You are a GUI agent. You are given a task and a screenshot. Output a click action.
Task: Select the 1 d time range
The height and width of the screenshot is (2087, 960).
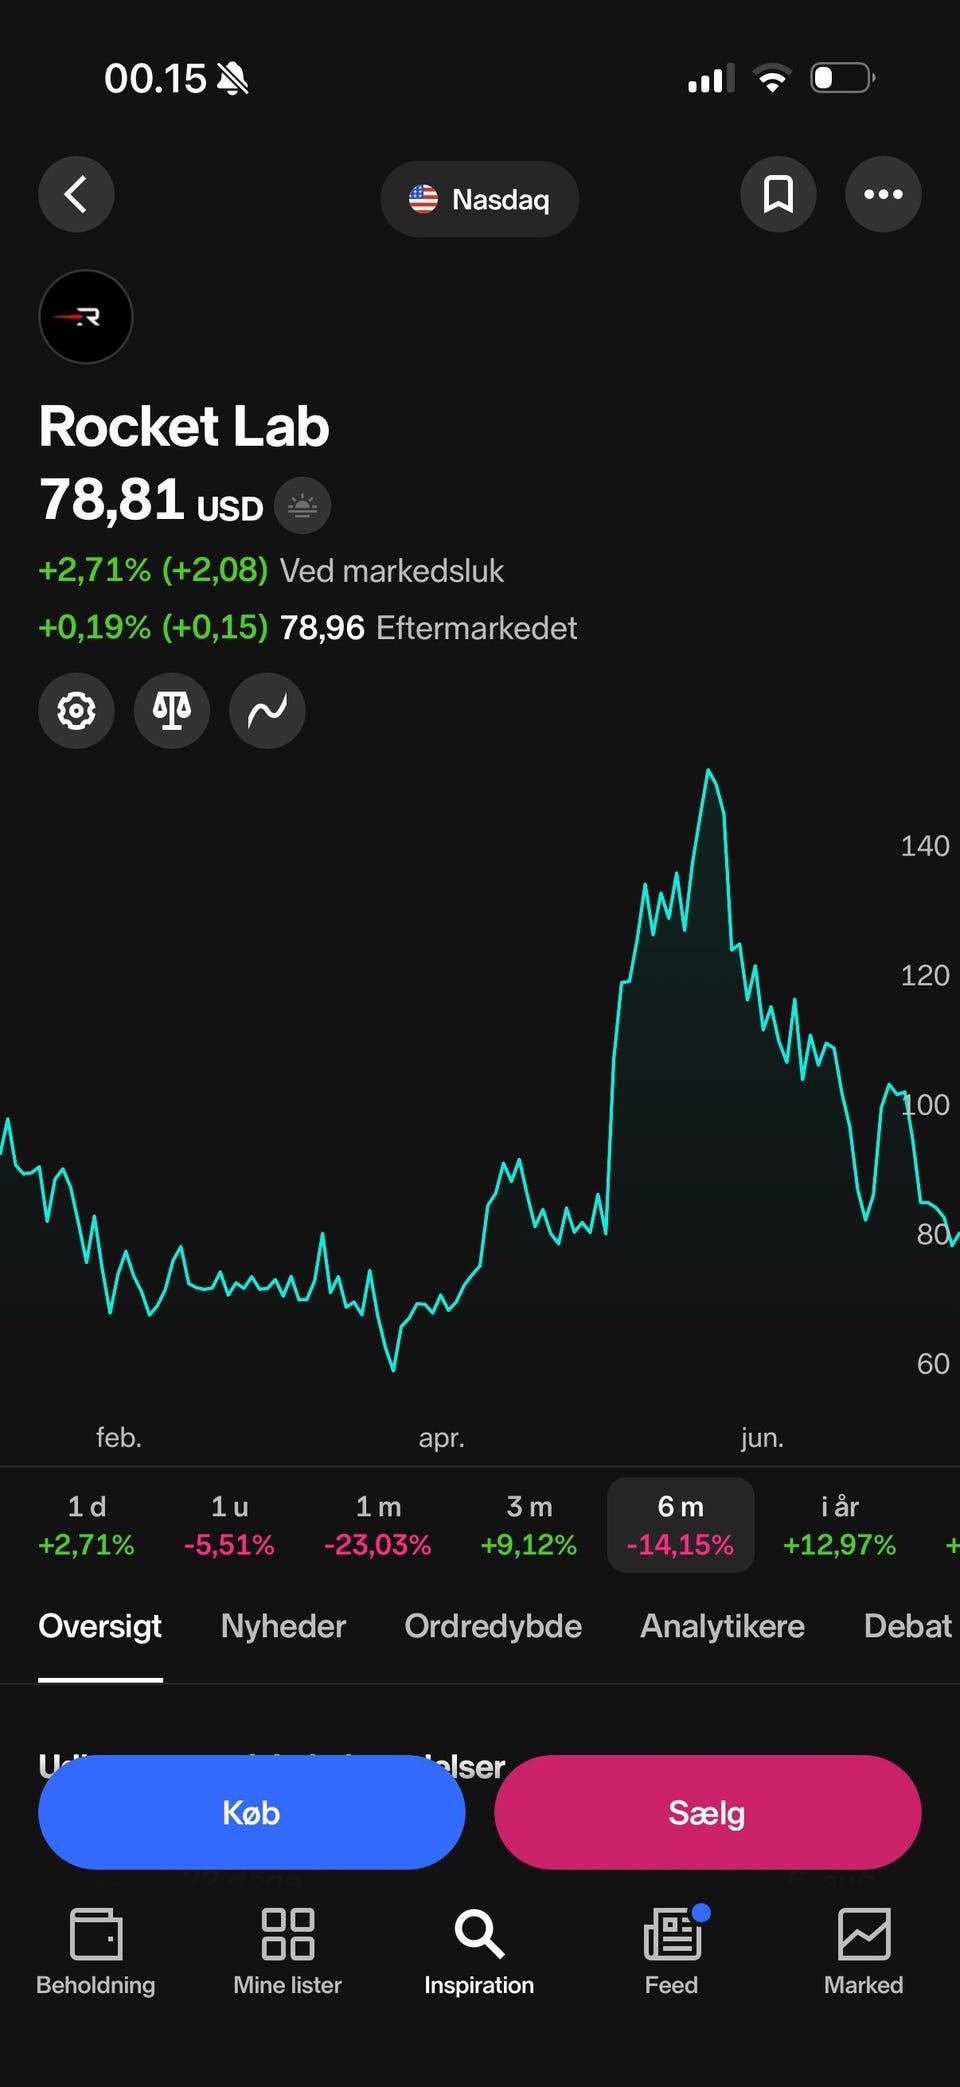click(x=86, y=1525)
